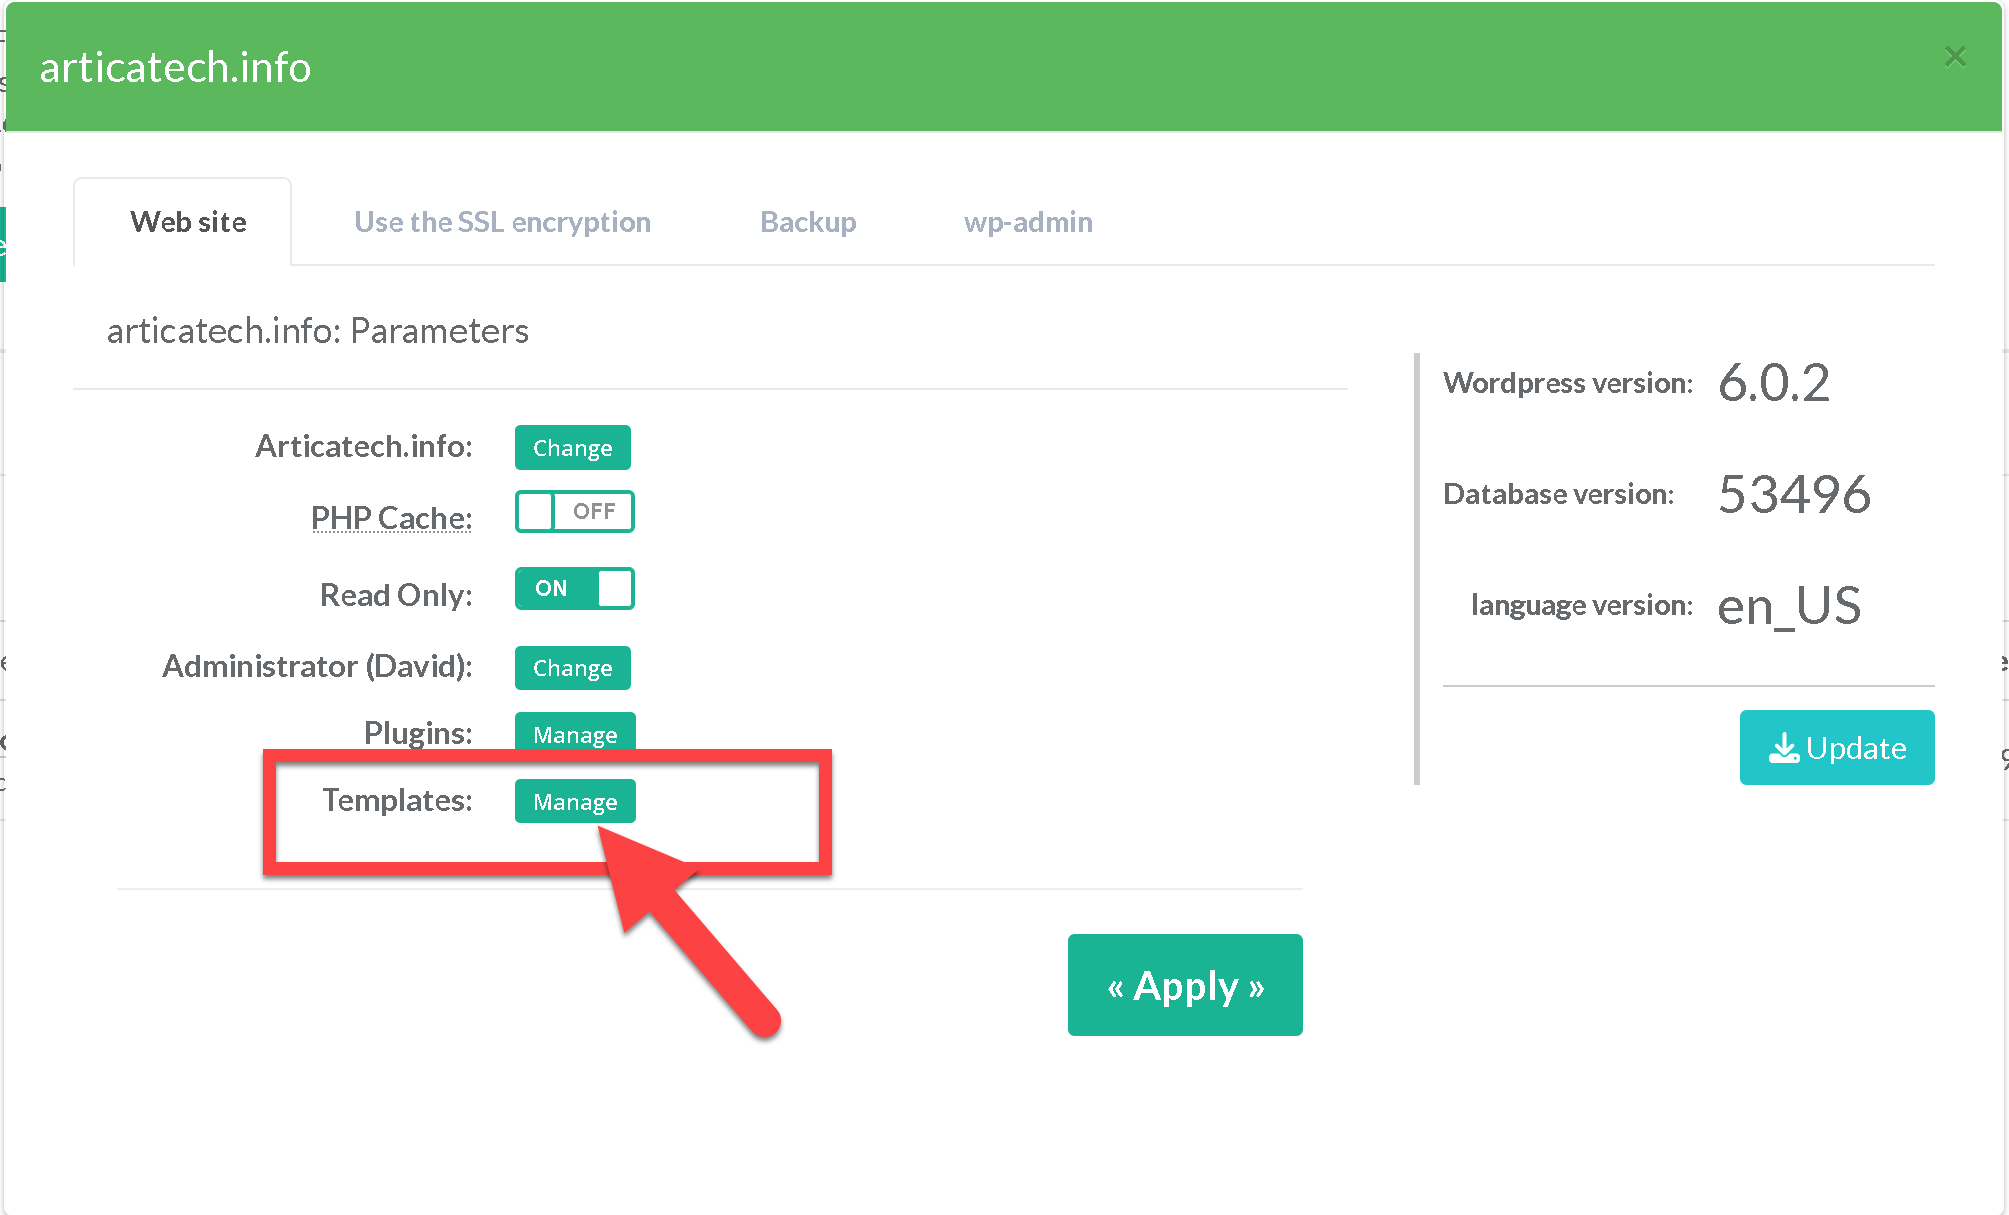Click the Database version value 53496
The image size is (2009, 1215).
1794,494
